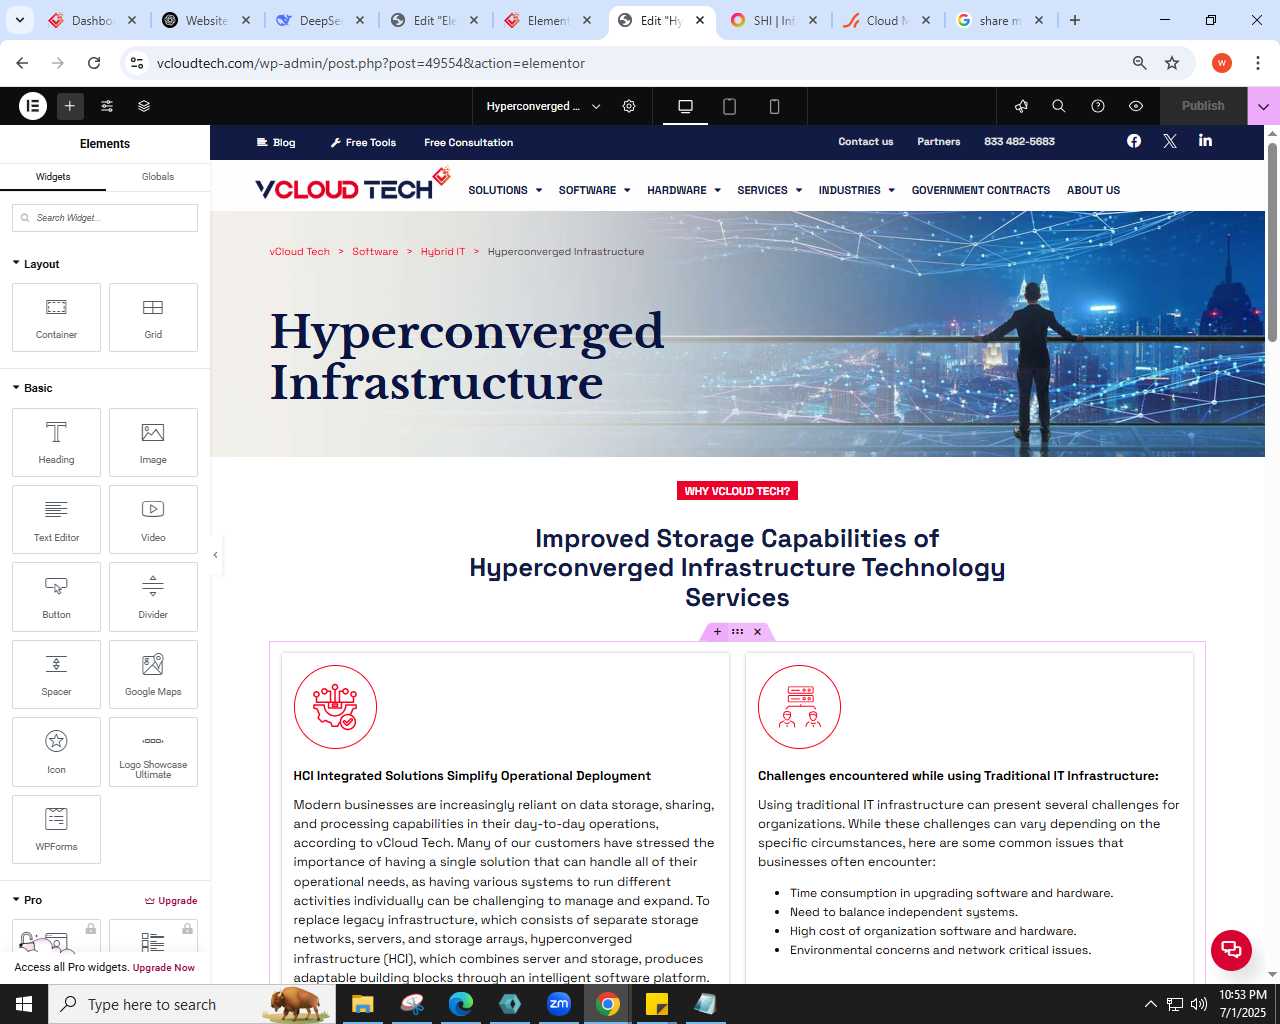Screen dimensions: 1280x1024
Task: Add the WPForms widget
Action: coord(56,829)
